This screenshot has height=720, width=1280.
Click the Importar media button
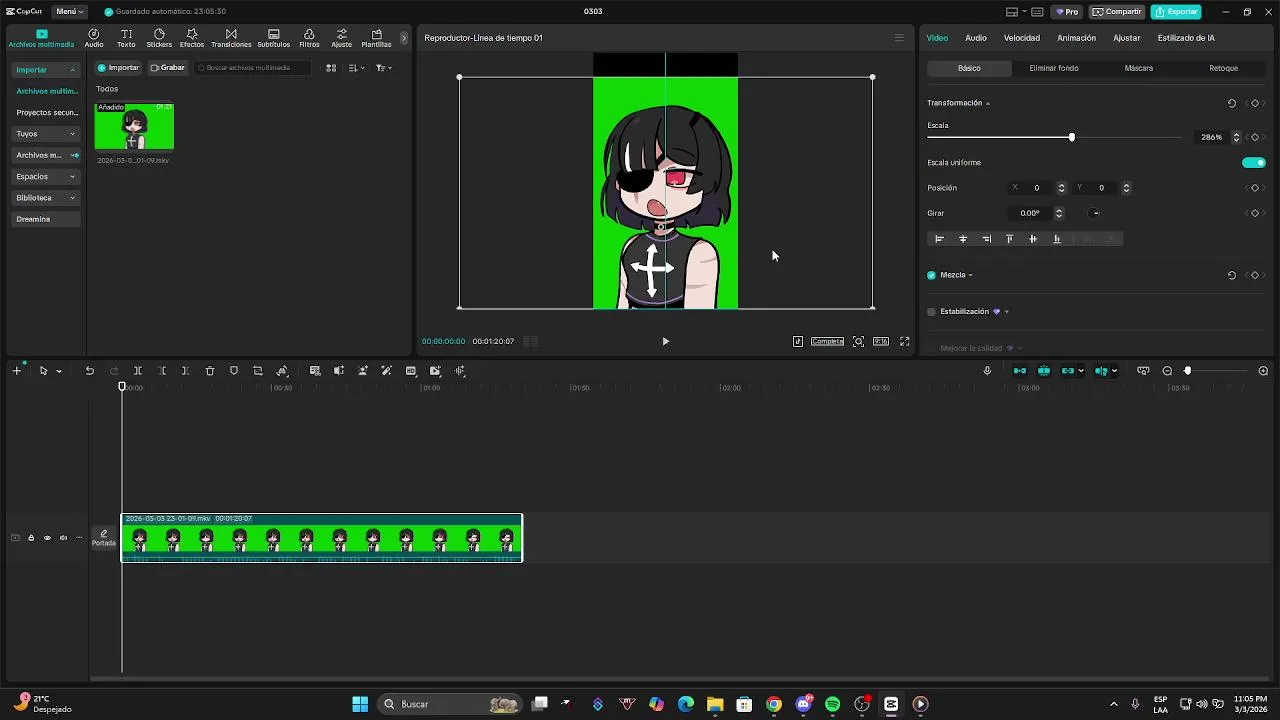click(118, 68)
